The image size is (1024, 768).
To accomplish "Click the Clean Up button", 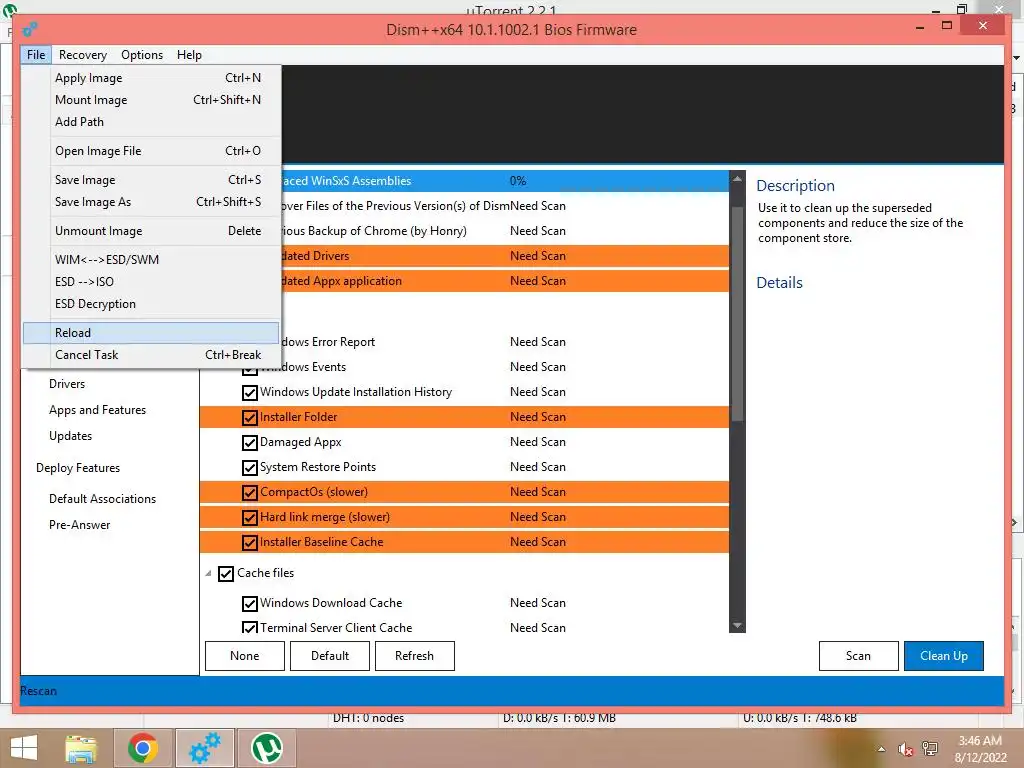I will 944,656.
